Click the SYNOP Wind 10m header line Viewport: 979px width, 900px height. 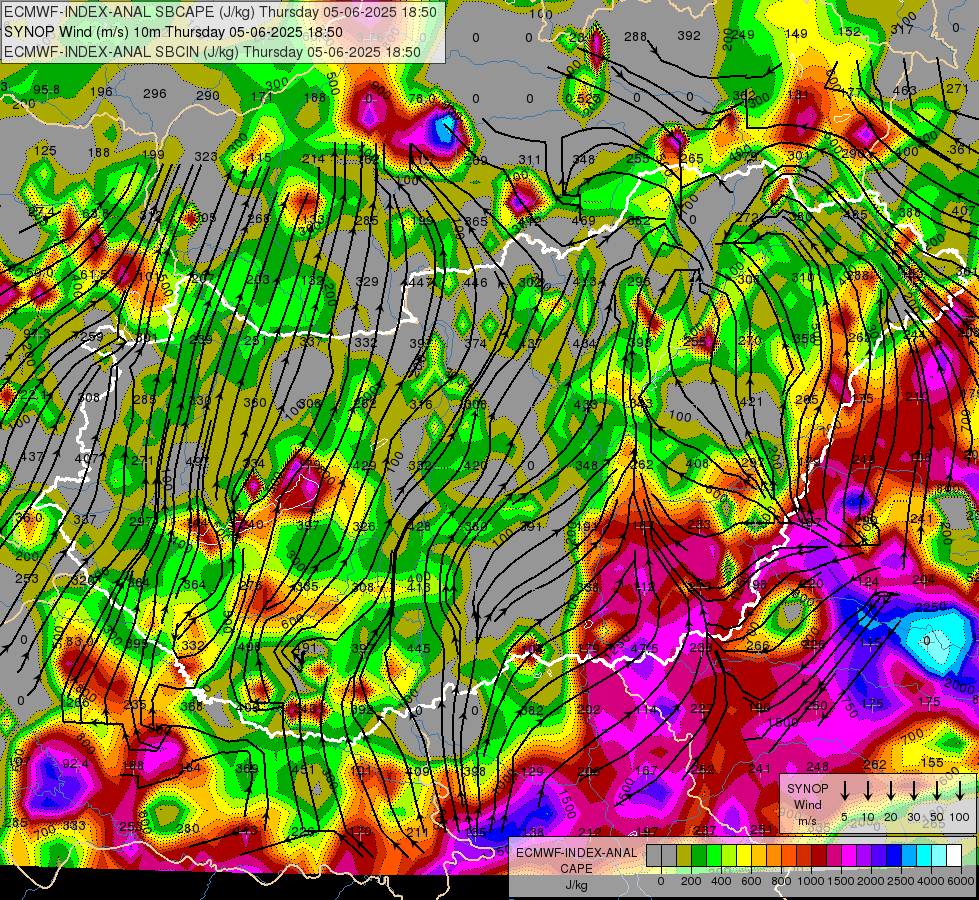tap(174, 32)
